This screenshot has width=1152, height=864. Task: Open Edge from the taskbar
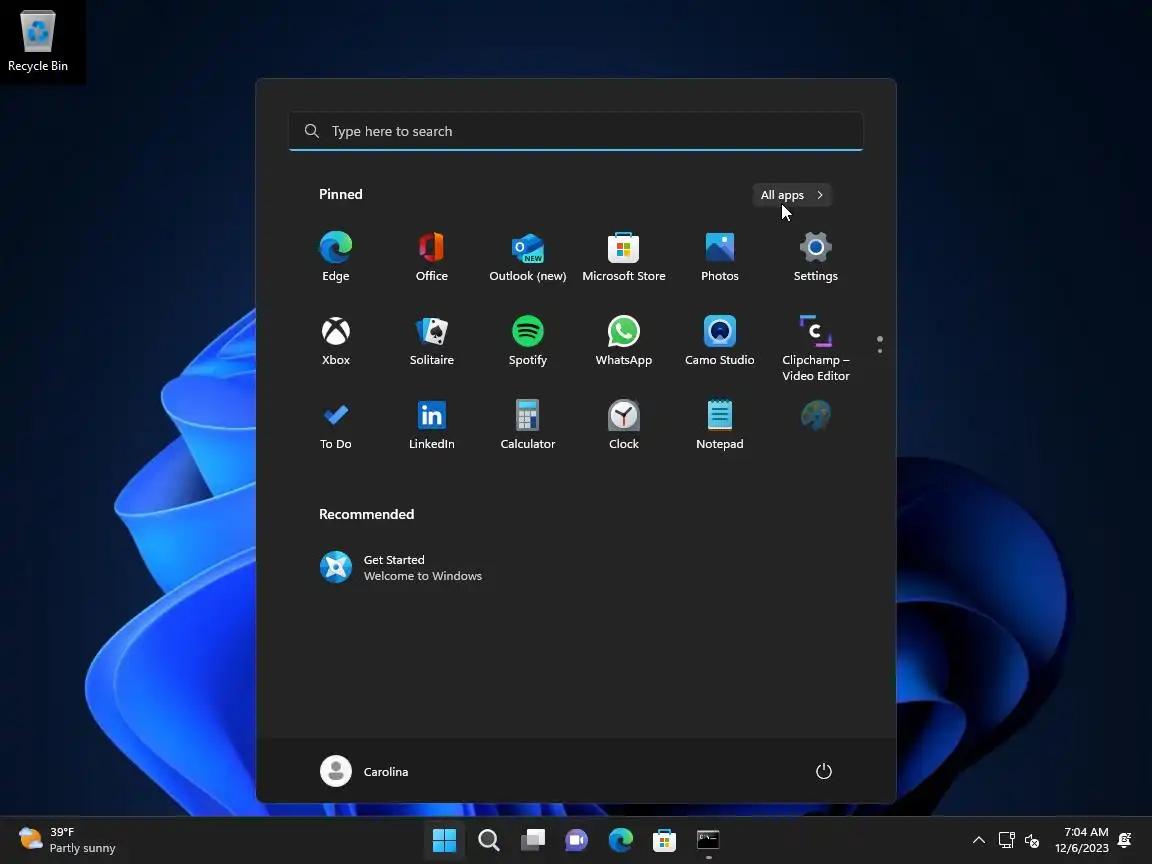[x=621, y=840]
